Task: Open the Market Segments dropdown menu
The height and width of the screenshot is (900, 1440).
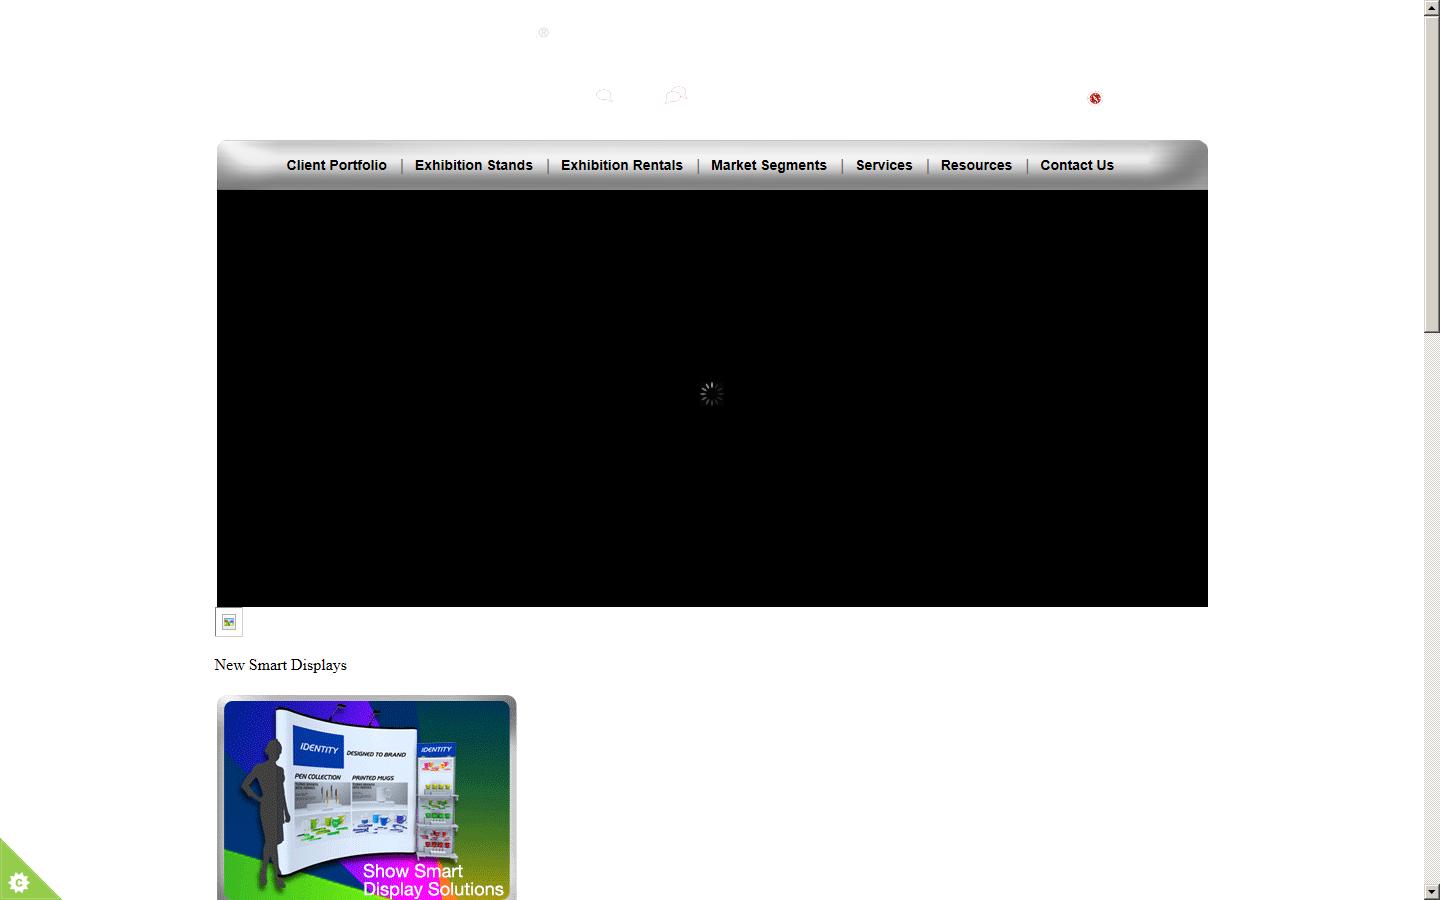Action: click(x=768, y=165)
